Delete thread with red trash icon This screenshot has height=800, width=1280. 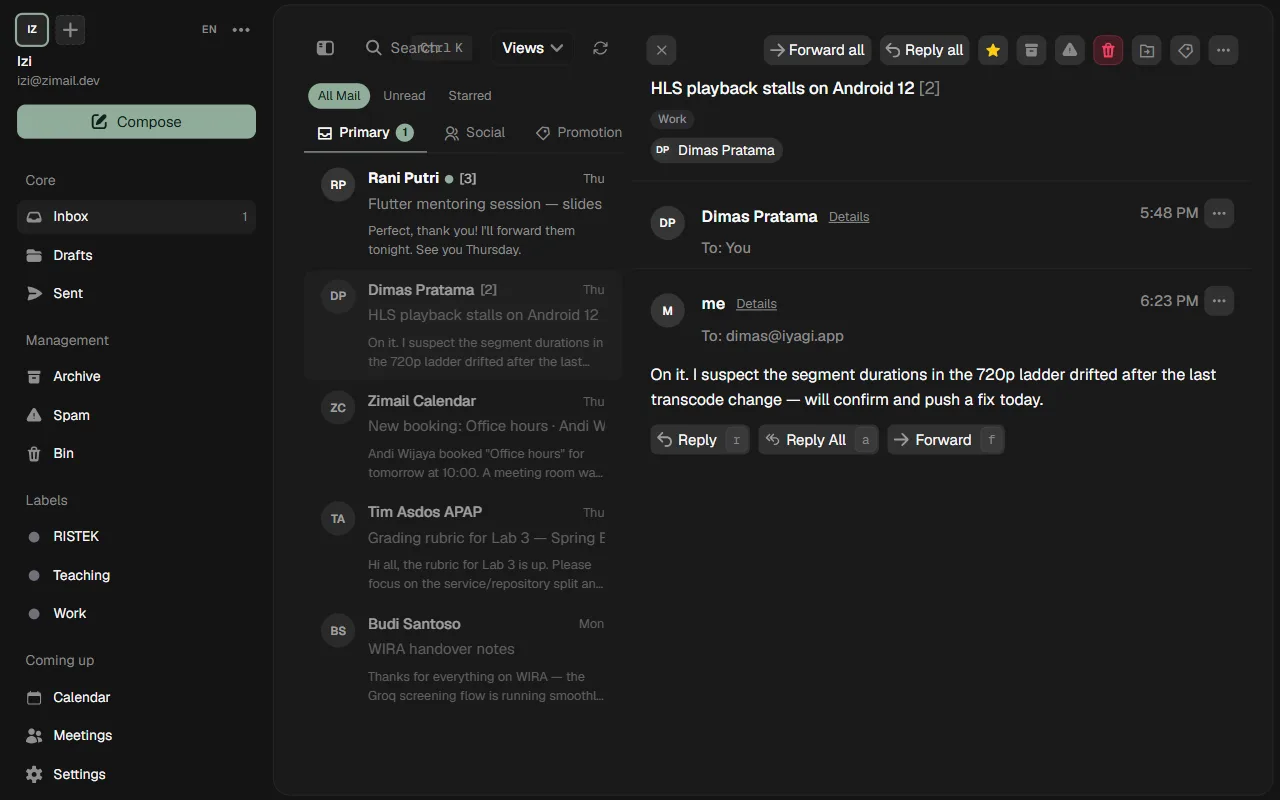(x=1108, y=50)
